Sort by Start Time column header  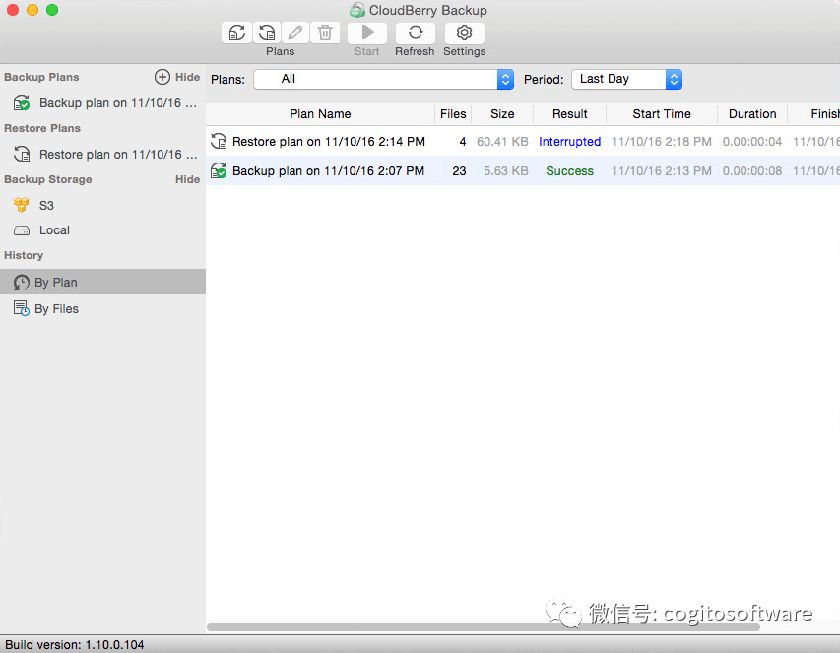click(x=661, y=114)
